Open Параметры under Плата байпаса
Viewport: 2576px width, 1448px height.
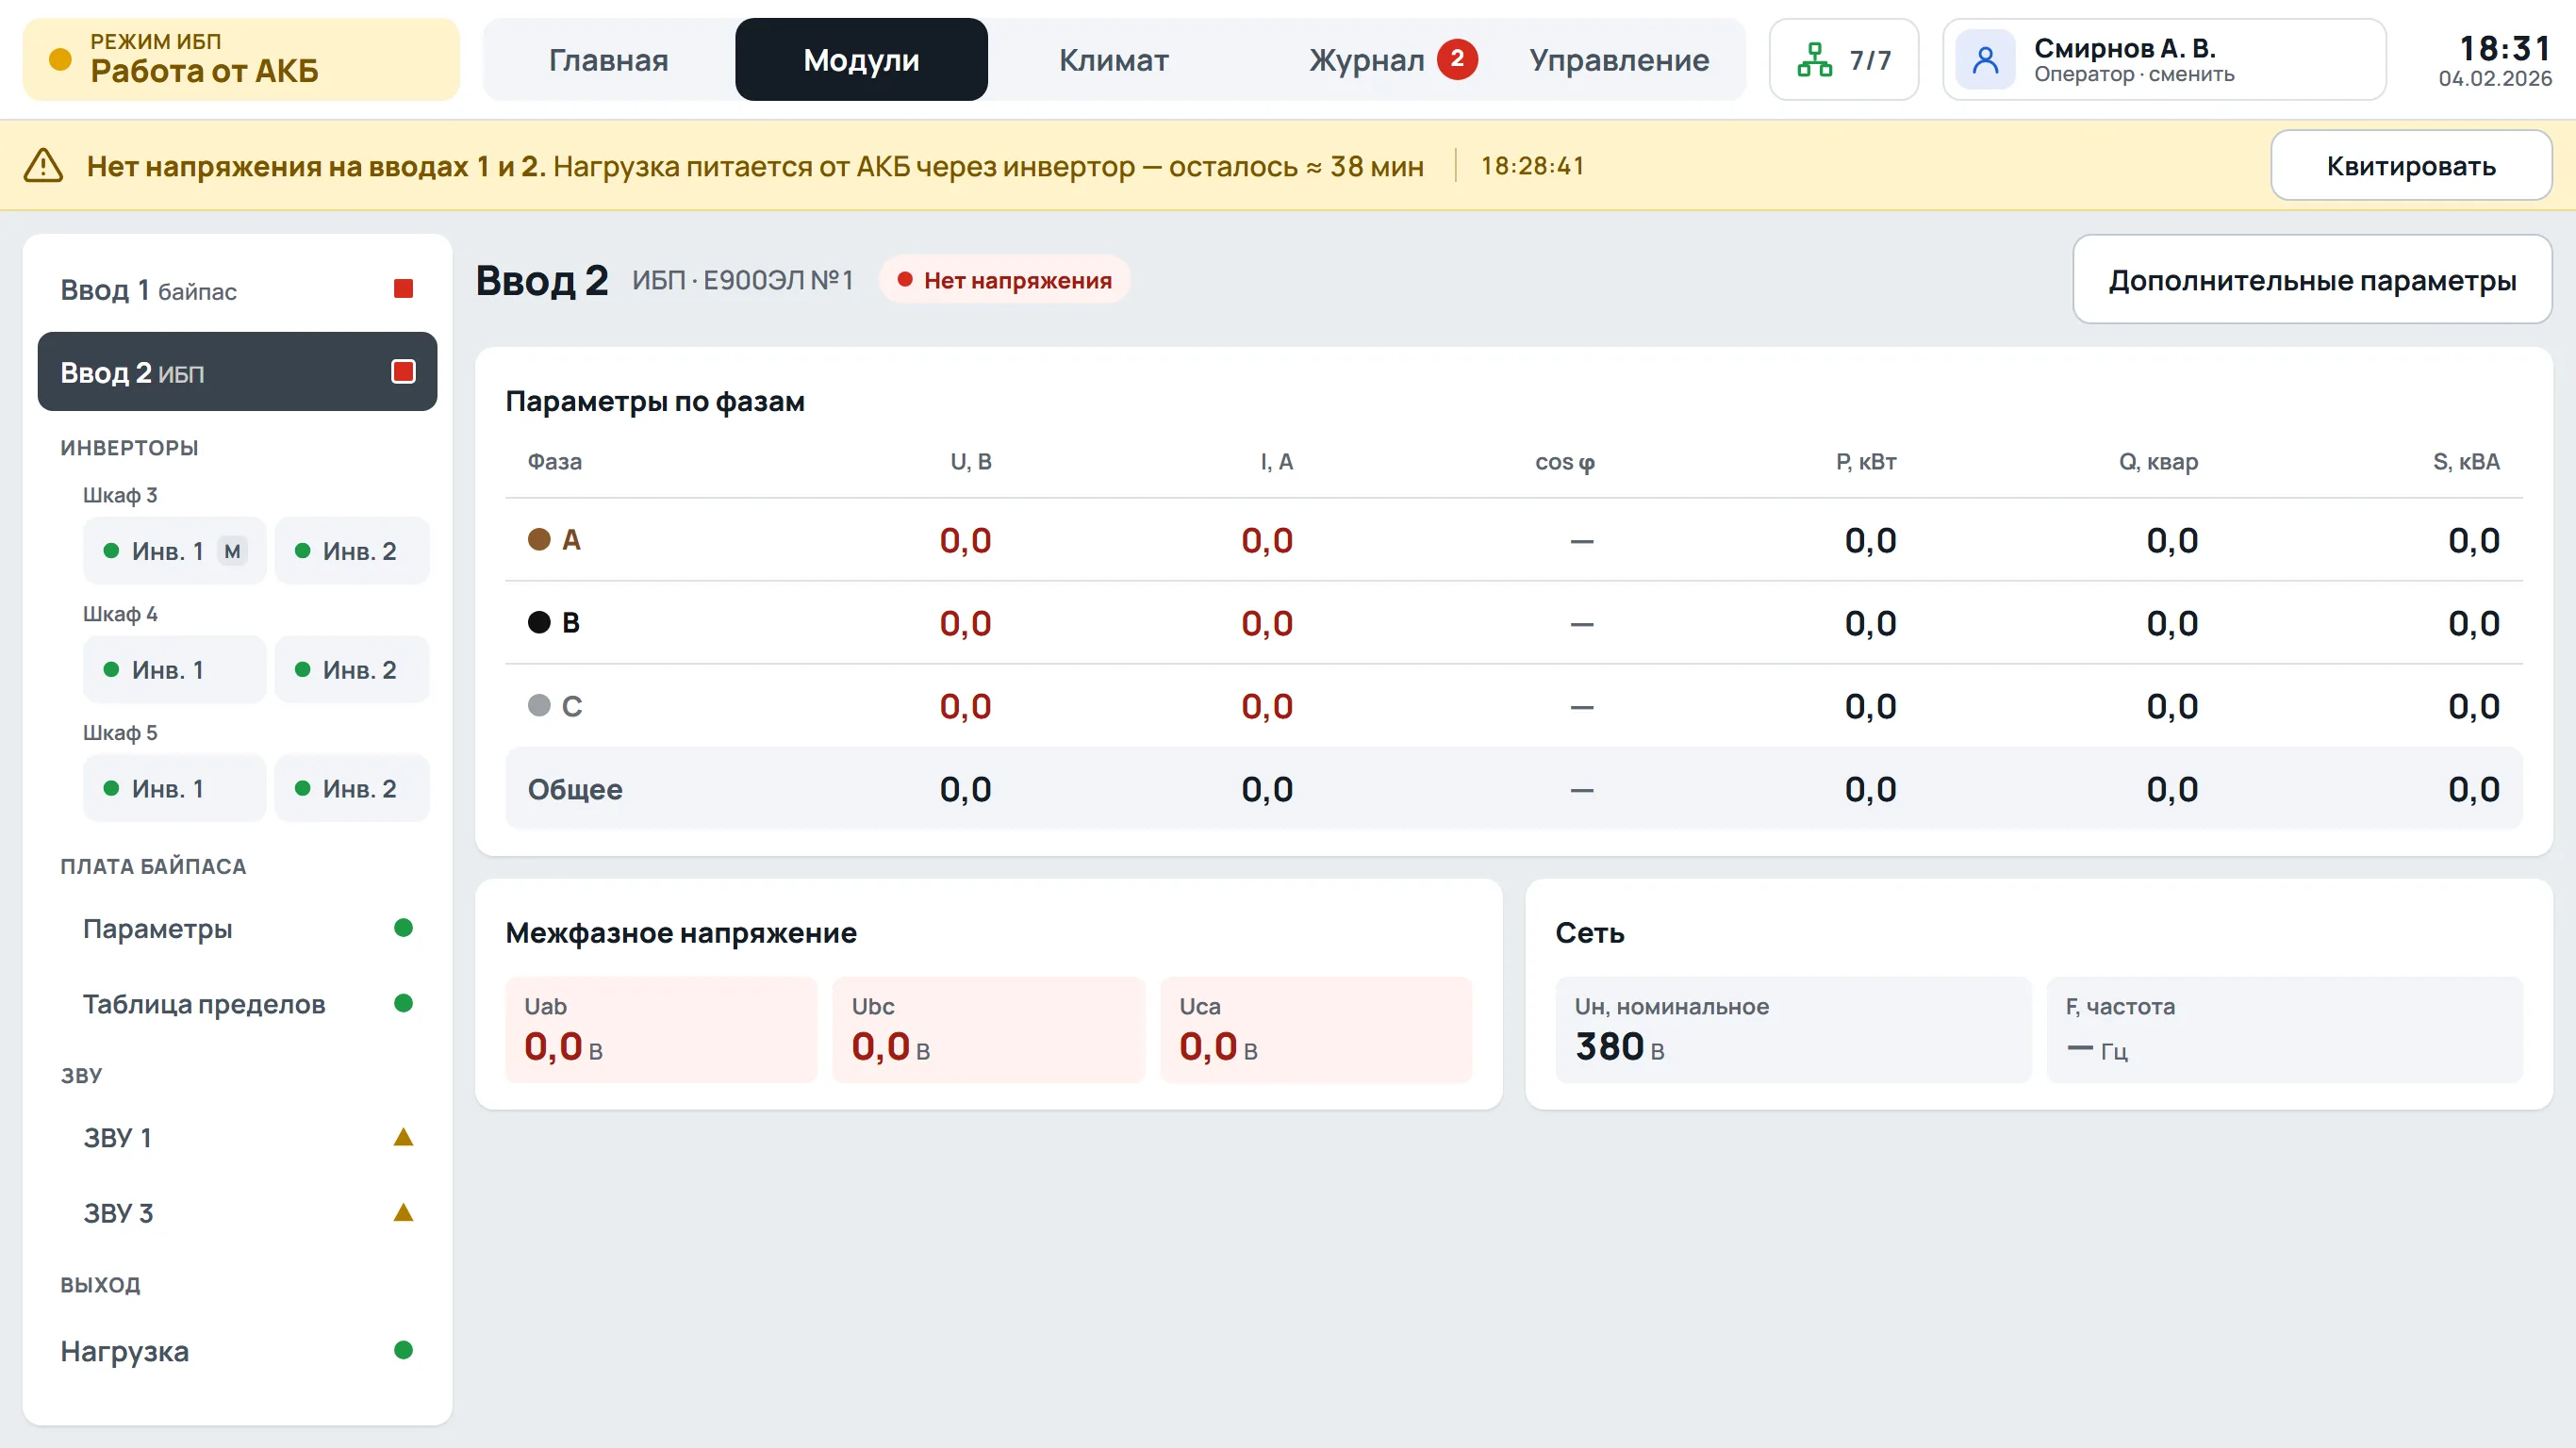237,929
